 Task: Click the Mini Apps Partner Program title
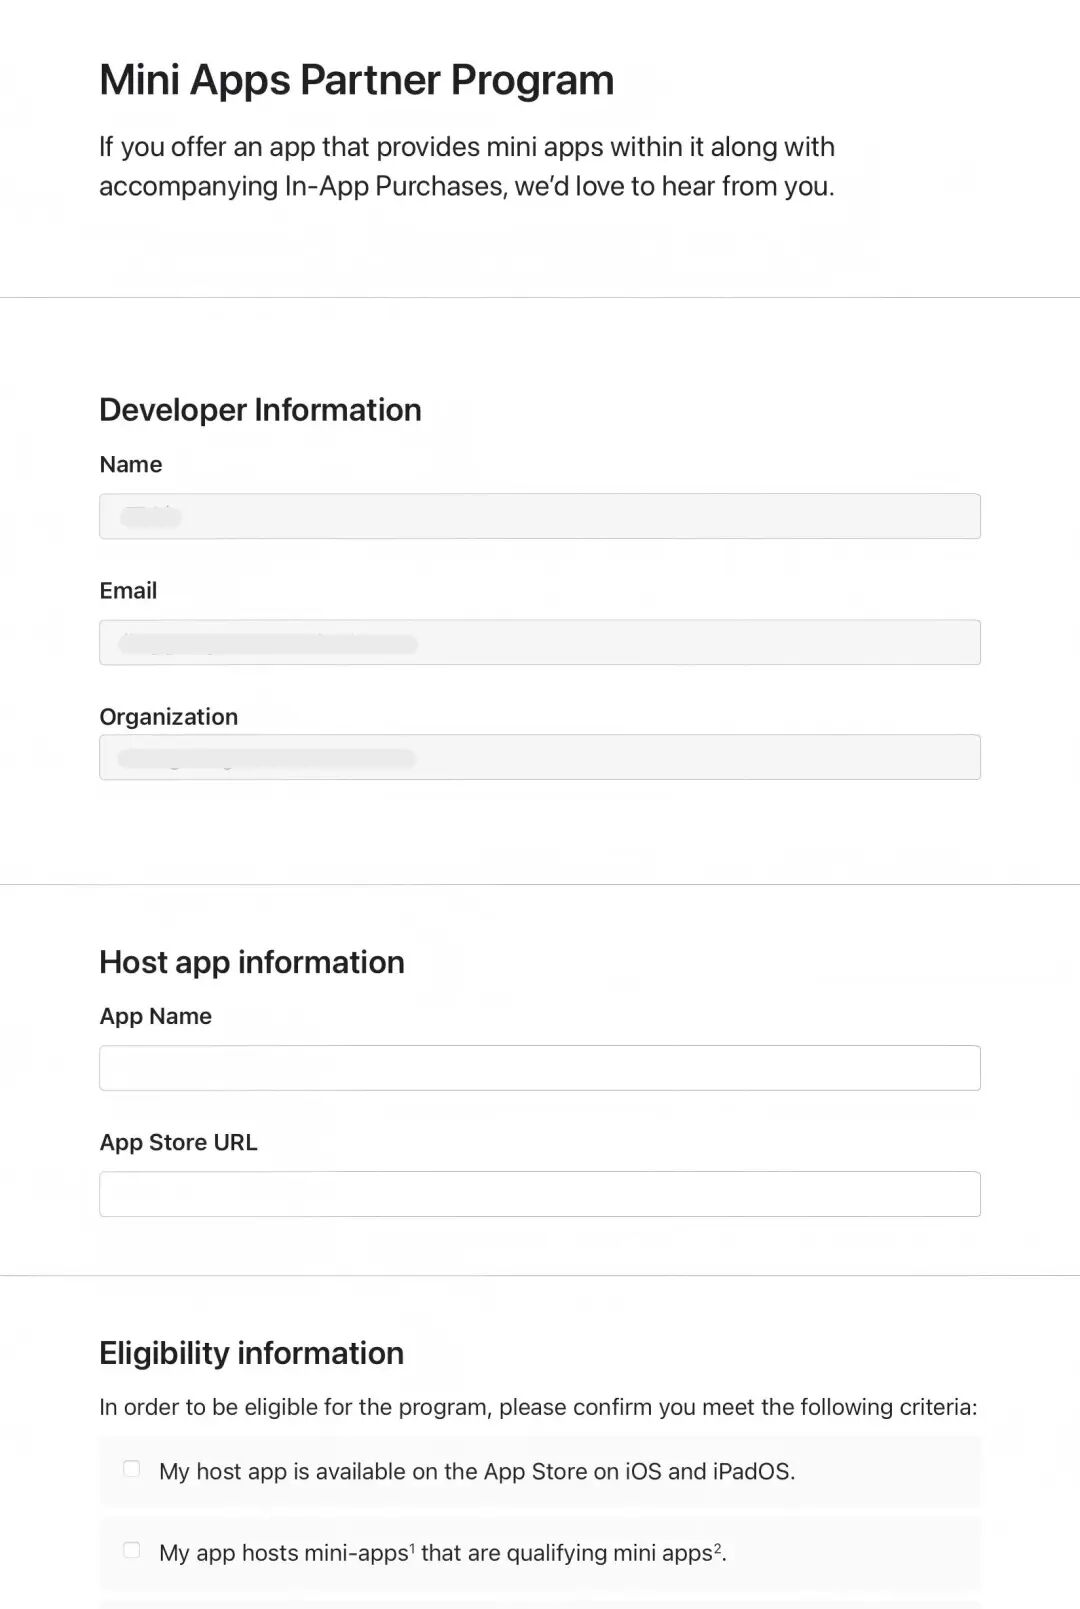(x=356, y=80)
